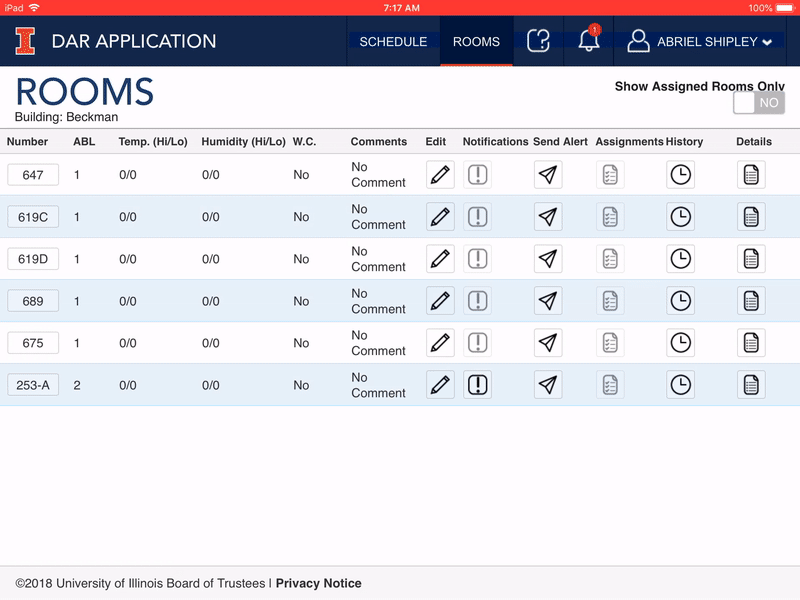The image size is (800, 600).
Task: Select the Rooms tab
Action: [x=476, y=41]
